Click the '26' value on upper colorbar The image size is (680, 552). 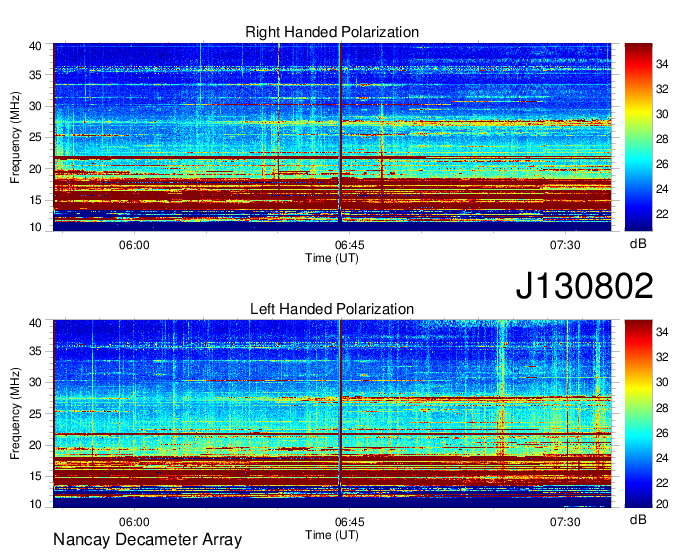click(x=662, y=164)
